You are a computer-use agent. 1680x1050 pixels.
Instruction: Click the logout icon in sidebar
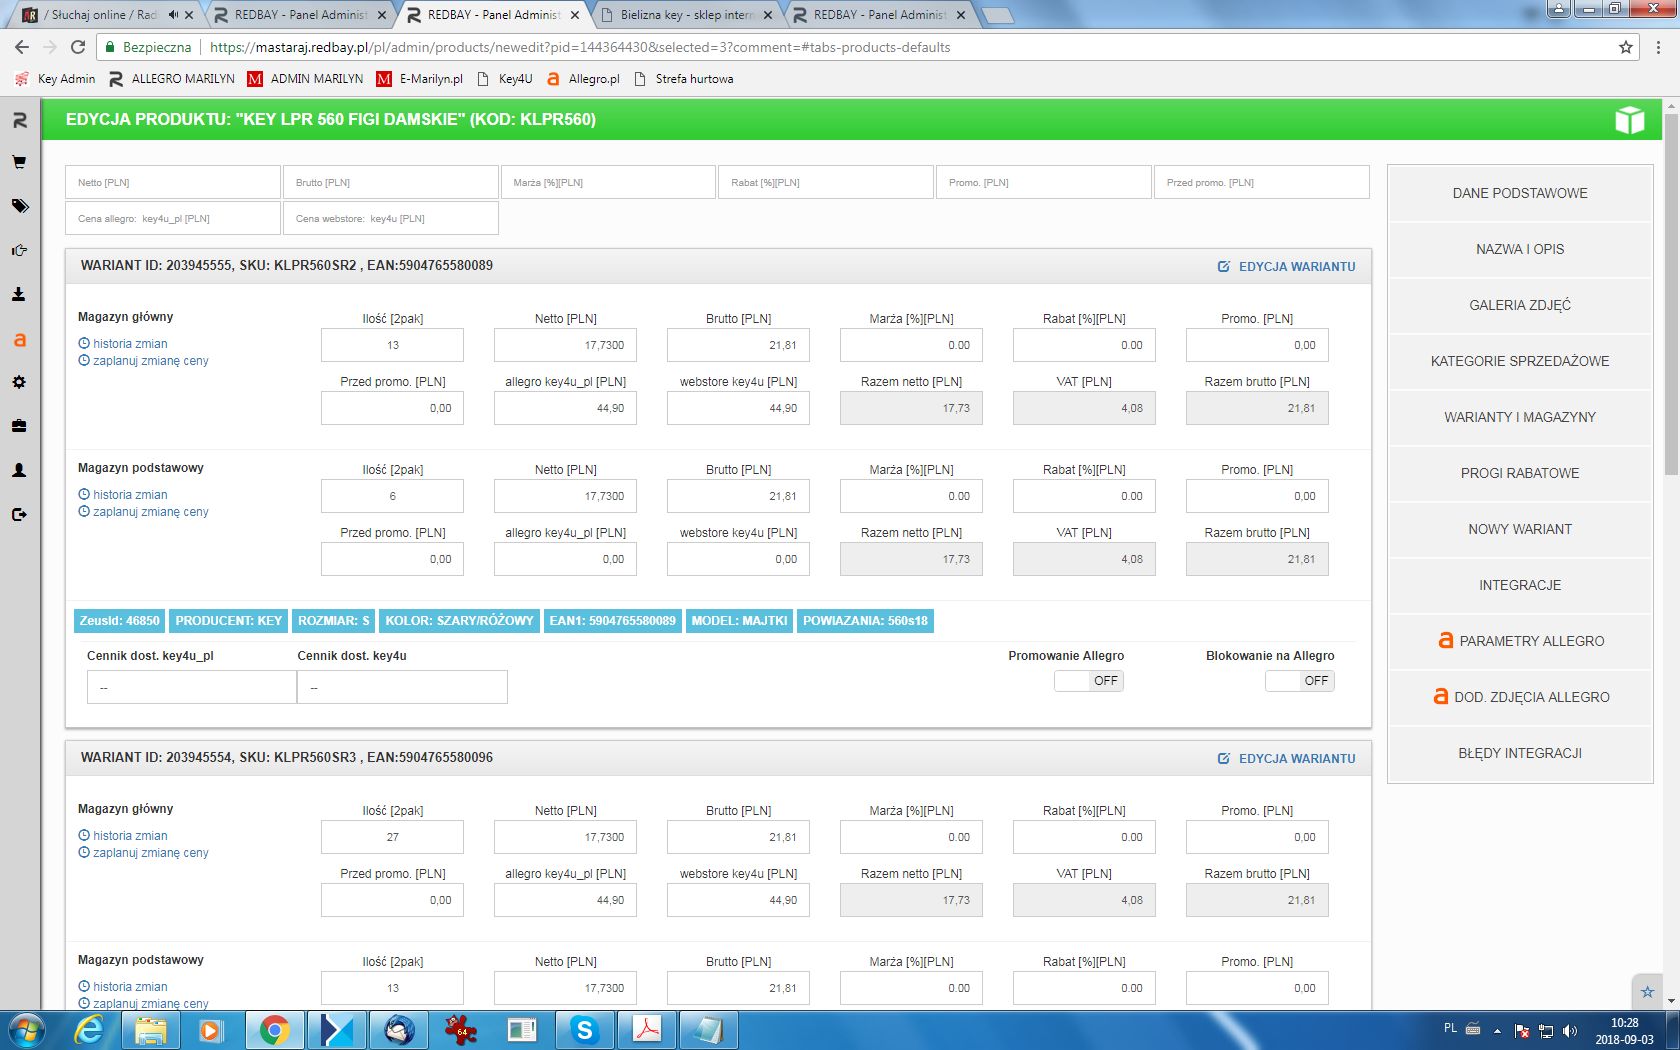19,515
